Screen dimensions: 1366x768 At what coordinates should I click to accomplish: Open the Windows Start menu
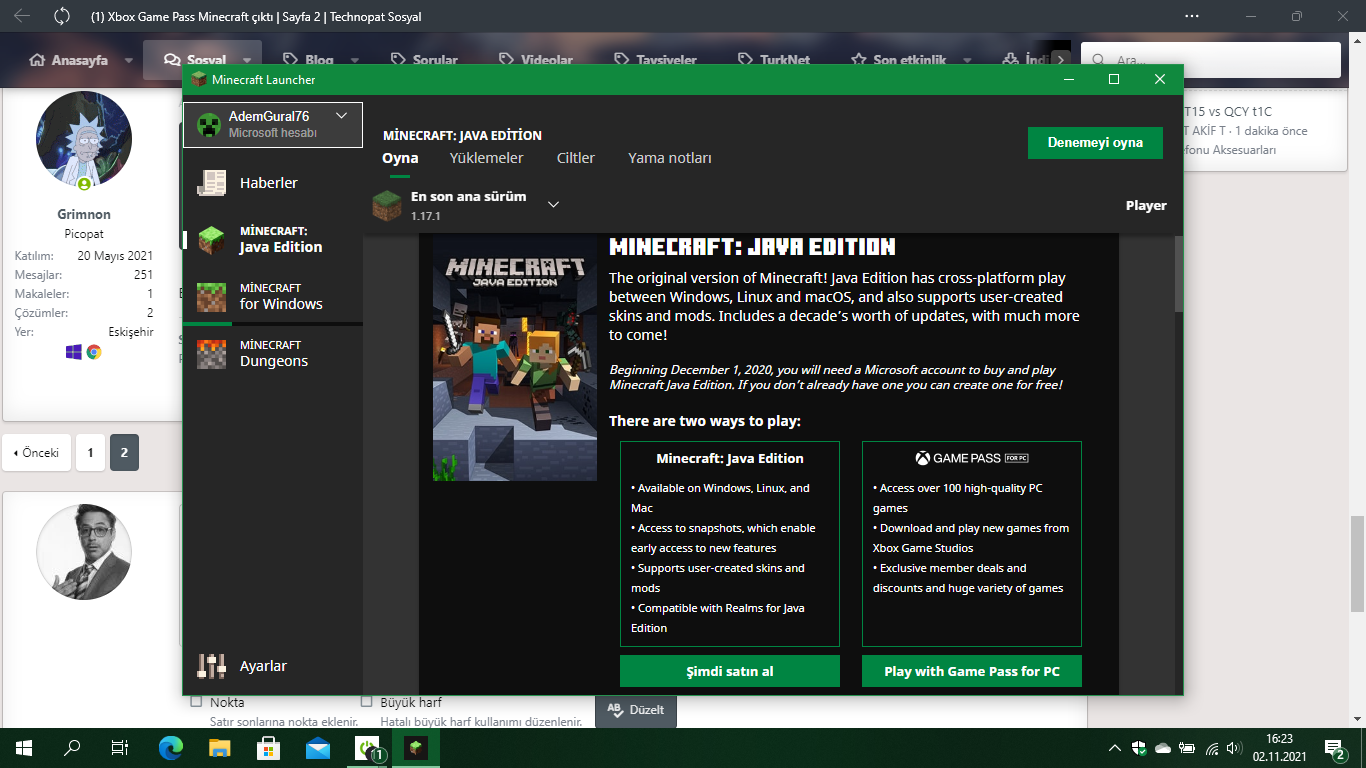tap(24, 747)
